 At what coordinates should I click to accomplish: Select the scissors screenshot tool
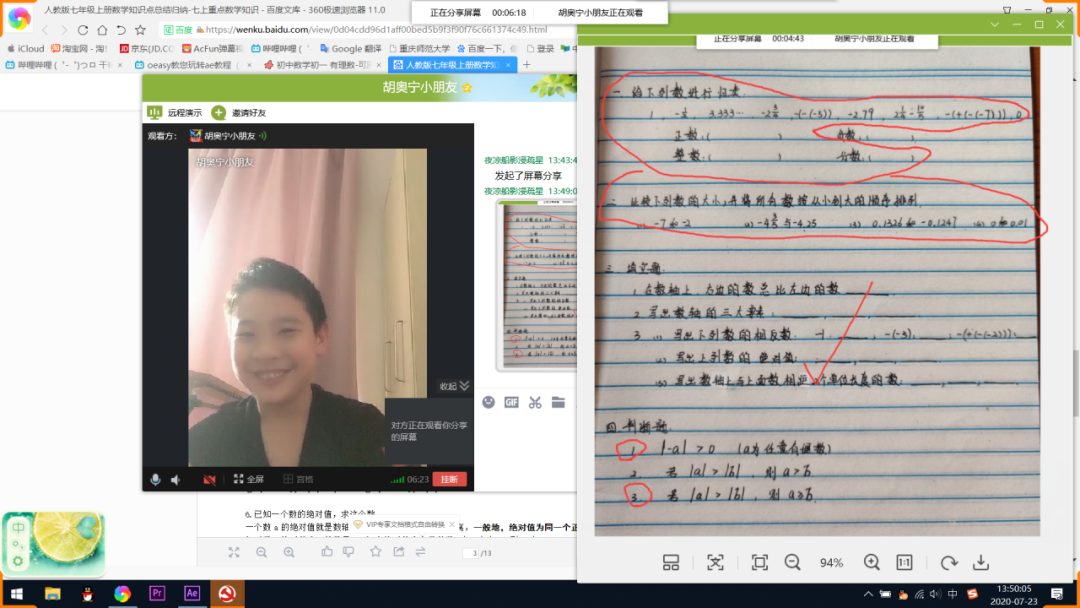point(535,402)
